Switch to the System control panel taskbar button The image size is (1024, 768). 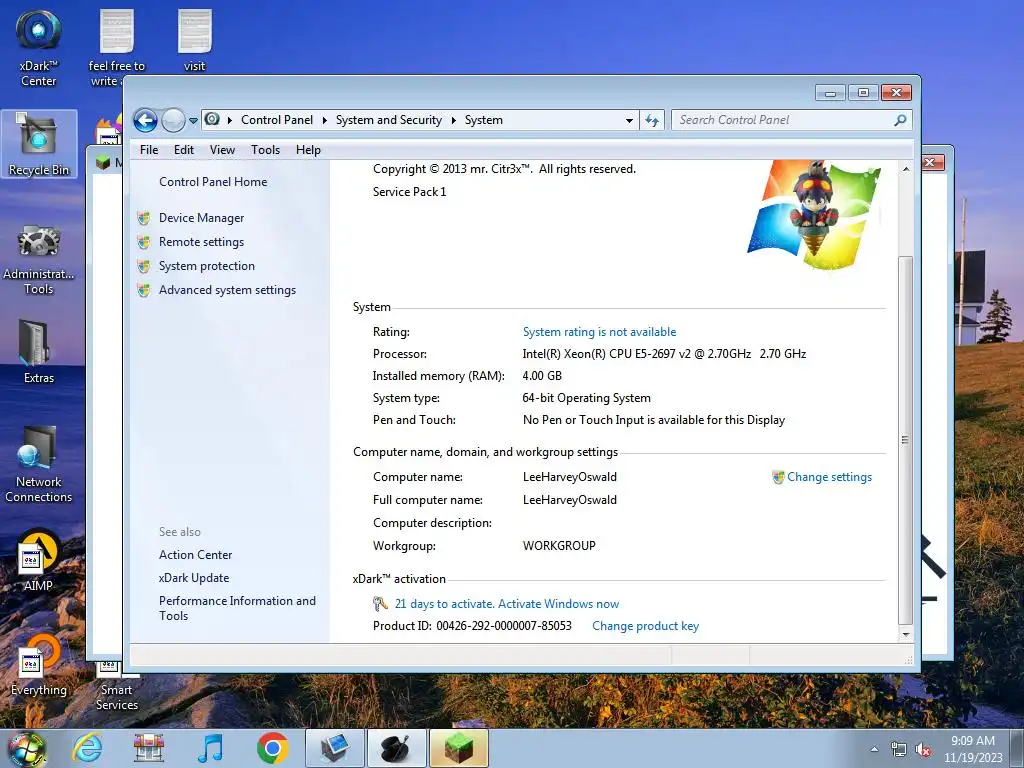click(x=334, y=748)
